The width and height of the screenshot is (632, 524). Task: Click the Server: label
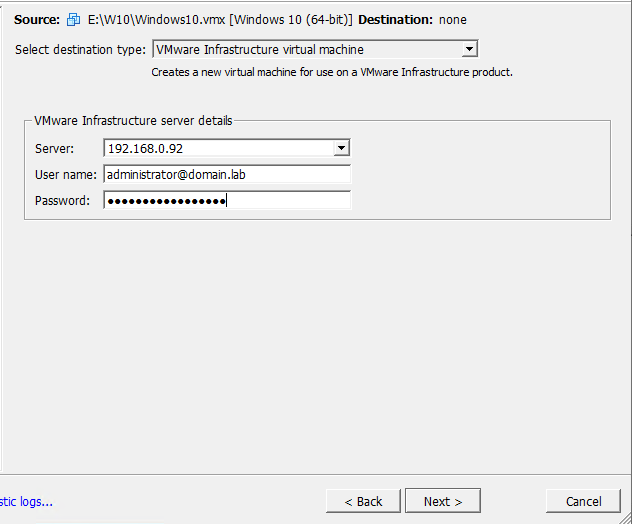click(54, 149)
